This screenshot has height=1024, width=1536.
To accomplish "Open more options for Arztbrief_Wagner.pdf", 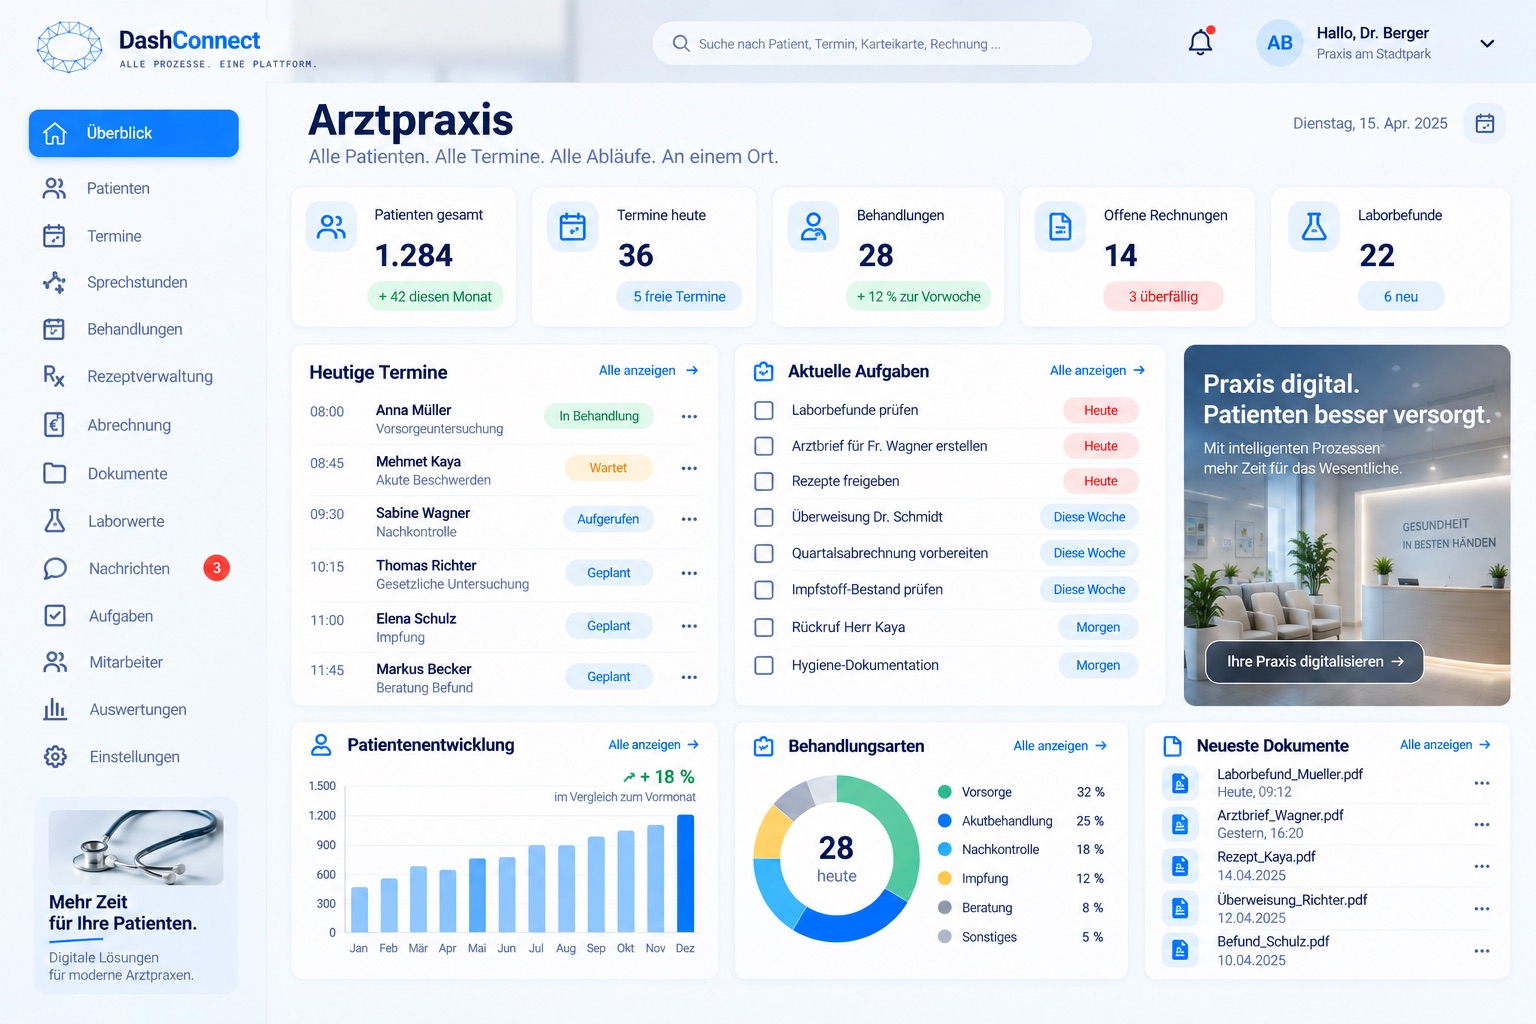I will click(1482, 825).
